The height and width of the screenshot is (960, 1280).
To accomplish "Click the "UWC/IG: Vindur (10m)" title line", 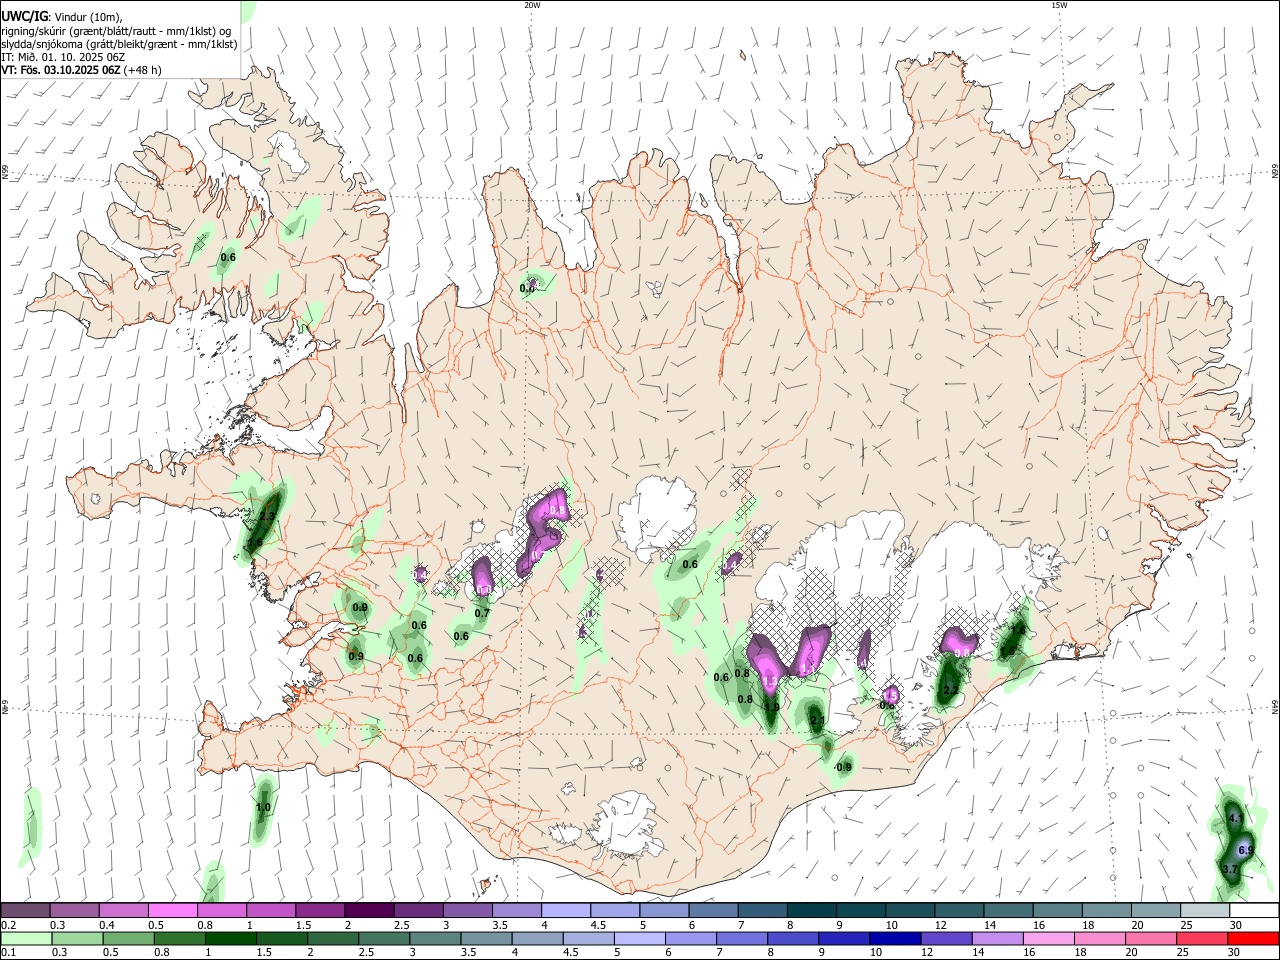I will pyautogui.click(x=61, y=16).
